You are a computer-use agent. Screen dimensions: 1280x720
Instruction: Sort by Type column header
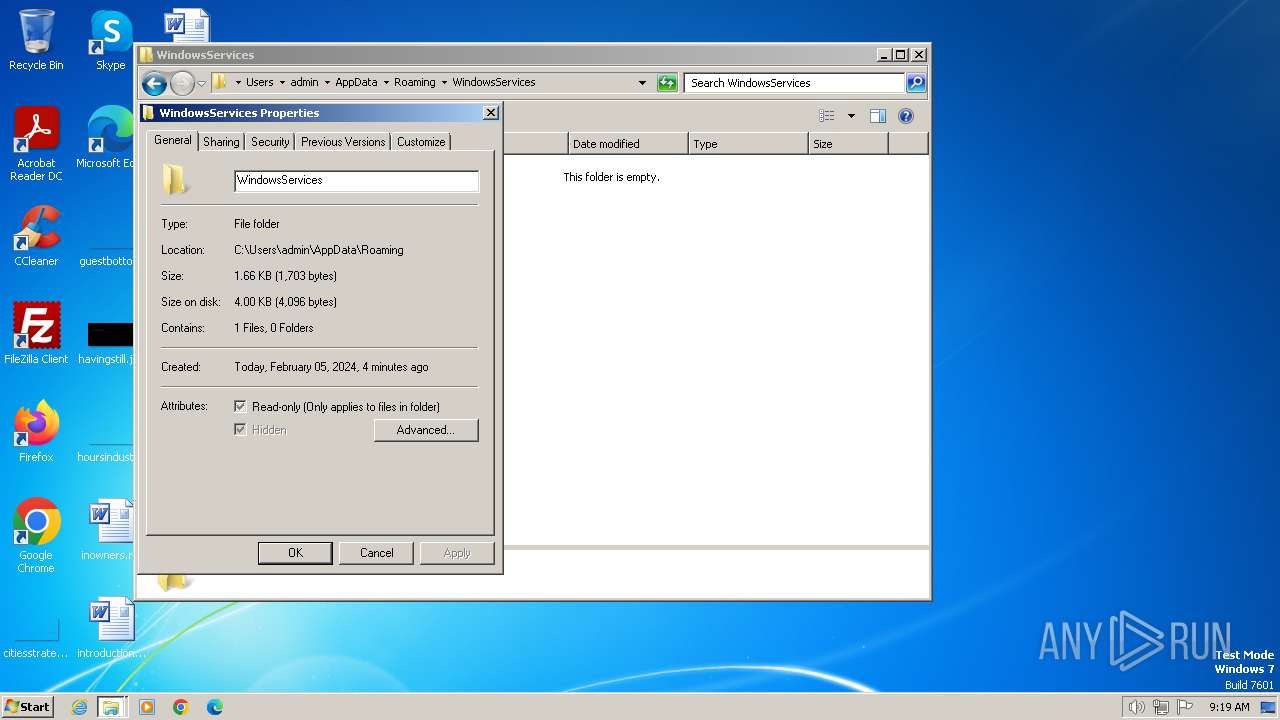(748, 144)
